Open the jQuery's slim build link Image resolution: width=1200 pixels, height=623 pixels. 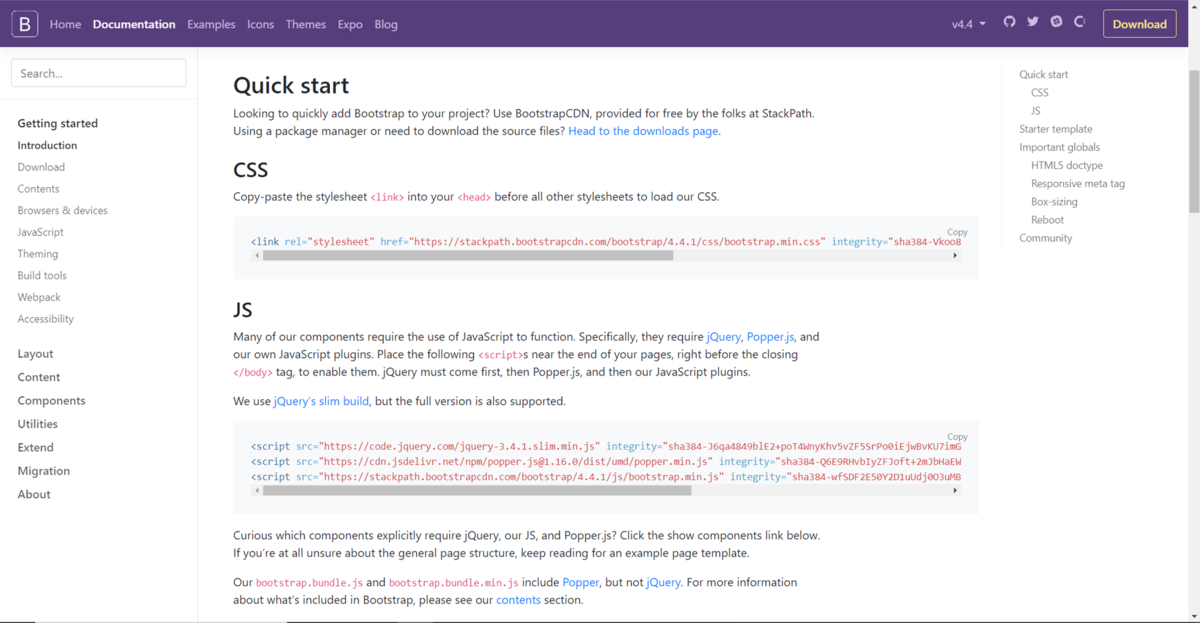coord(321,401)
